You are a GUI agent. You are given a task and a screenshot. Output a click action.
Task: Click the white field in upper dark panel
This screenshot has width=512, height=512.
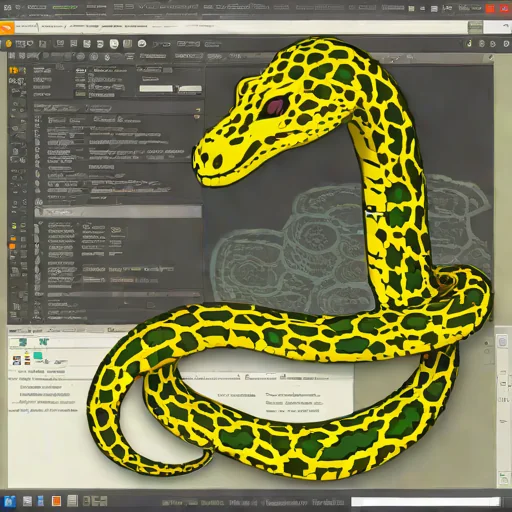point(156,88)
